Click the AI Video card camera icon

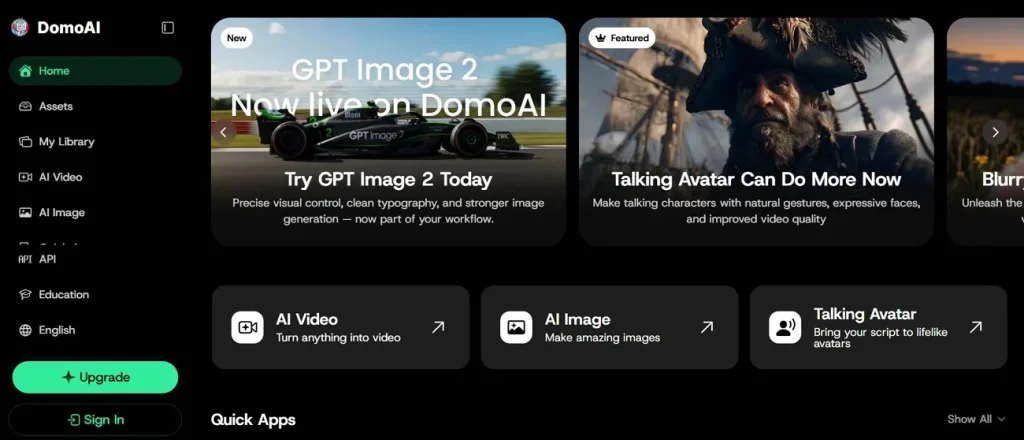248,327
